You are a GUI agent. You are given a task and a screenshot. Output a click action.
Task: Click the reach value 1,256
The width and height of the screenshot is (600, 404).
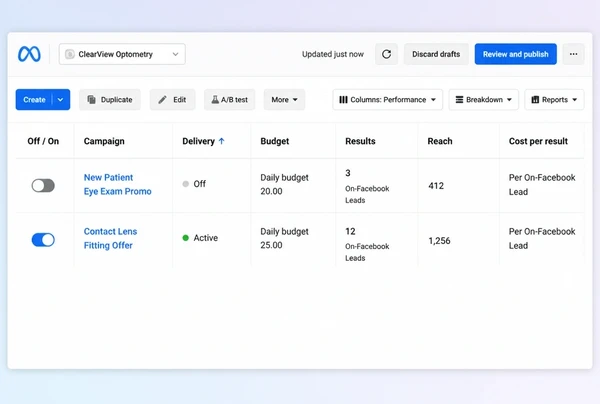(439, 241)
